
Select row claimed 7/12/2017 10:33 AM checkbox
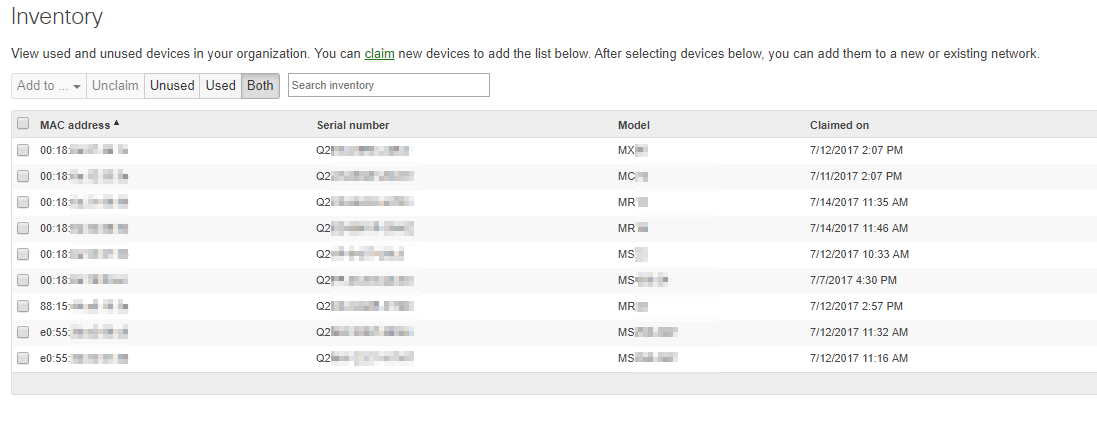tap(23, 254)
